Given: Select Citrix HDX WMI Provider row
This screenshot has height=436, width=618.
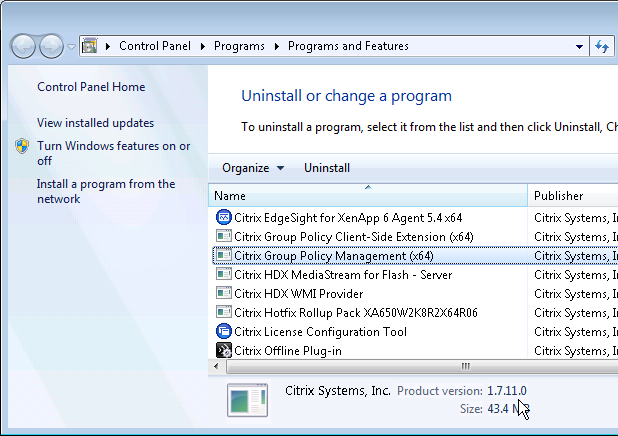Looking at the screenshot, I should point(415,293).
